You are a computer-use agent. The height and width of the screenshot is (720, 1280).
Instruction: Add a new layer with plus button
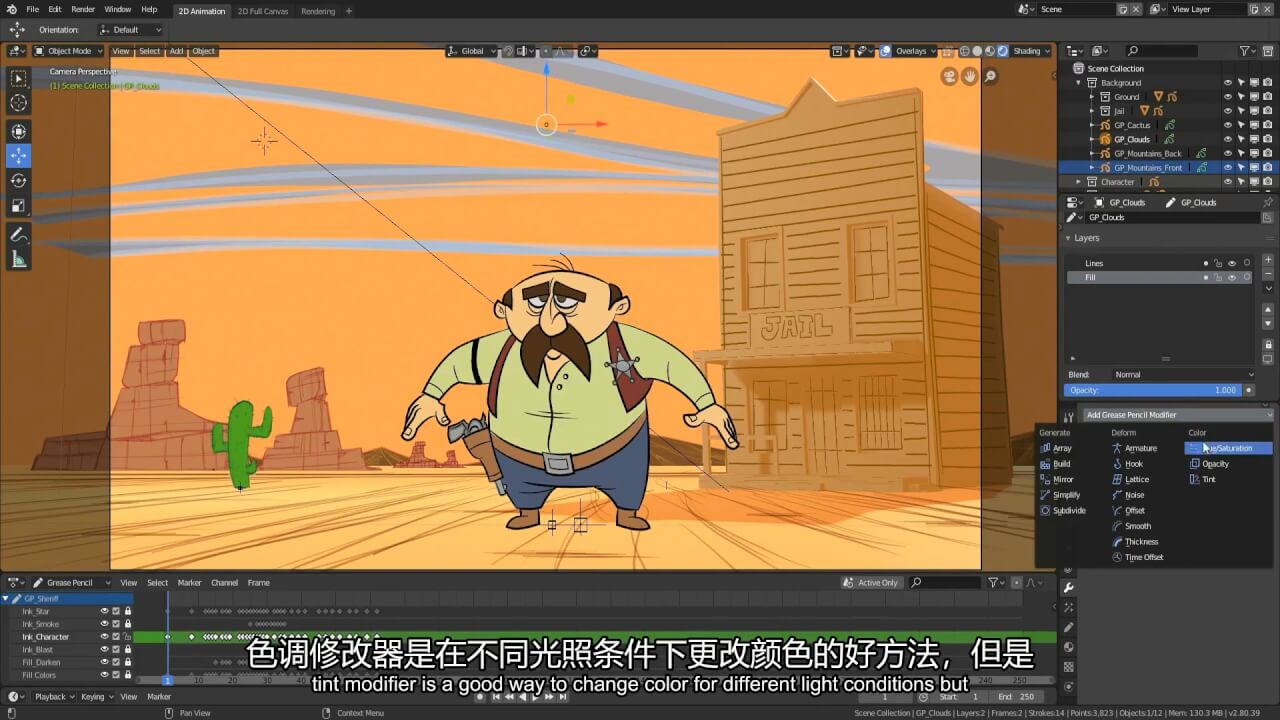(x=1268, y=262)
